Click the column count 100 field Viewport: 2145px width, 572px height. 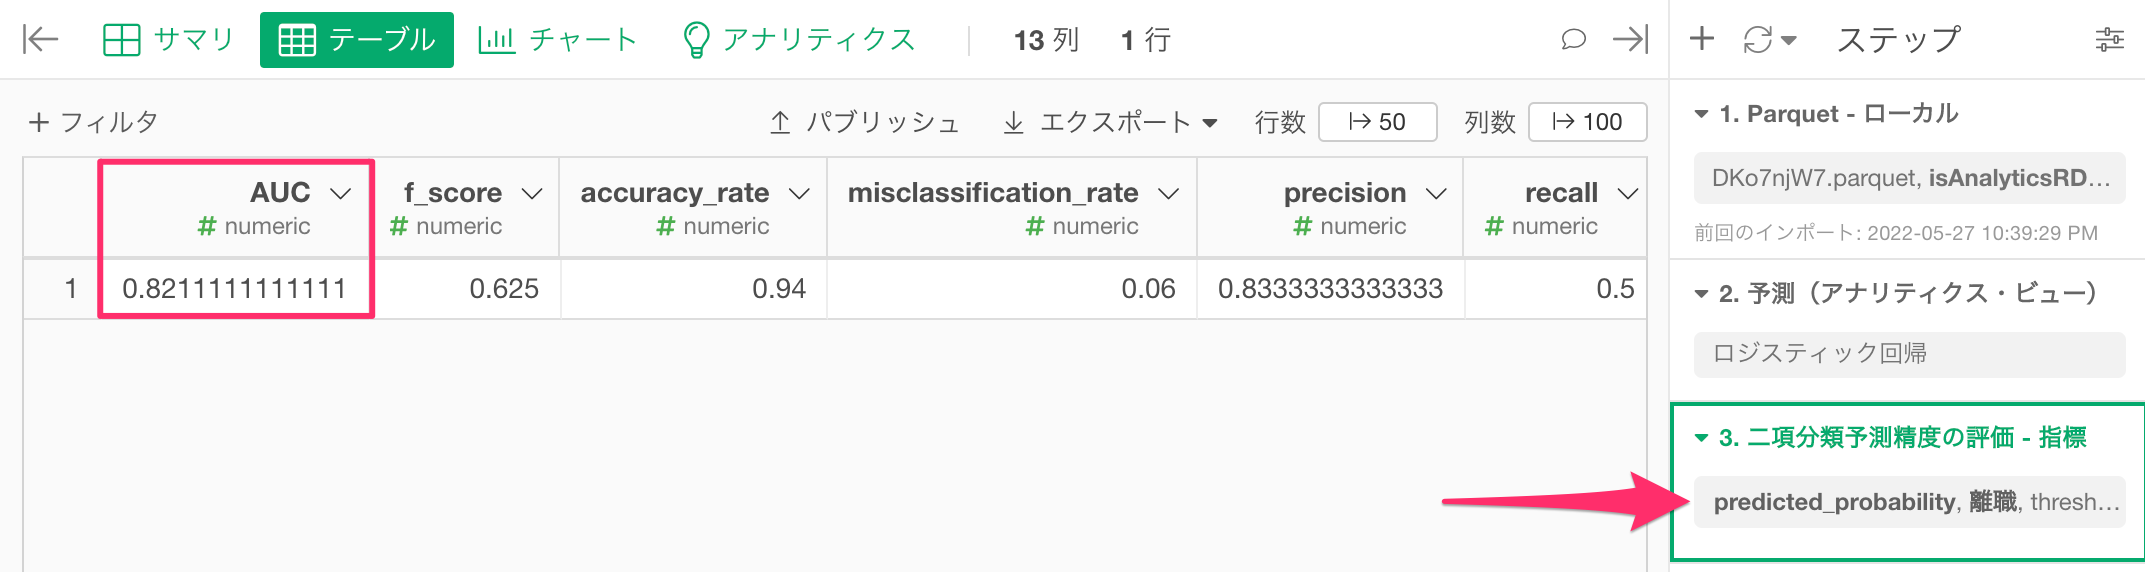pyautogui.click(x=1587, y=122)
